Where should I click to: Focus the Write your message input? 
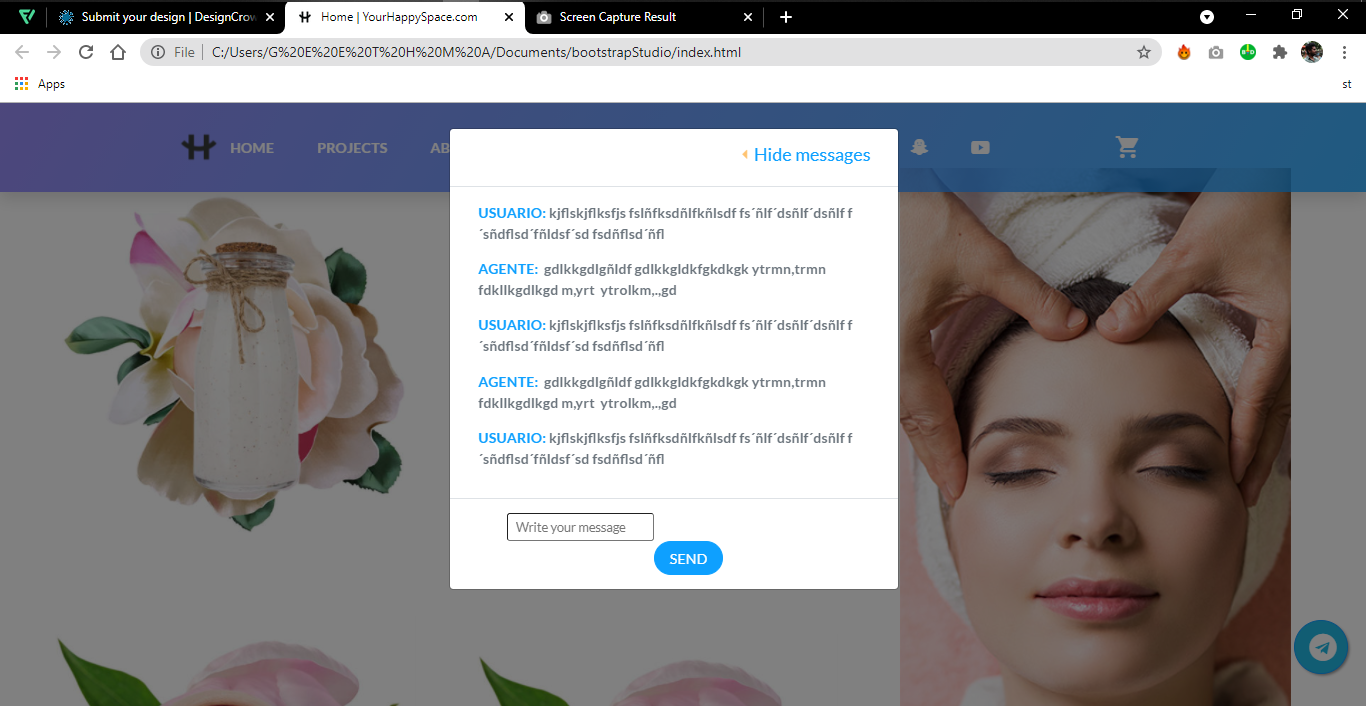[x=580, y=527]
